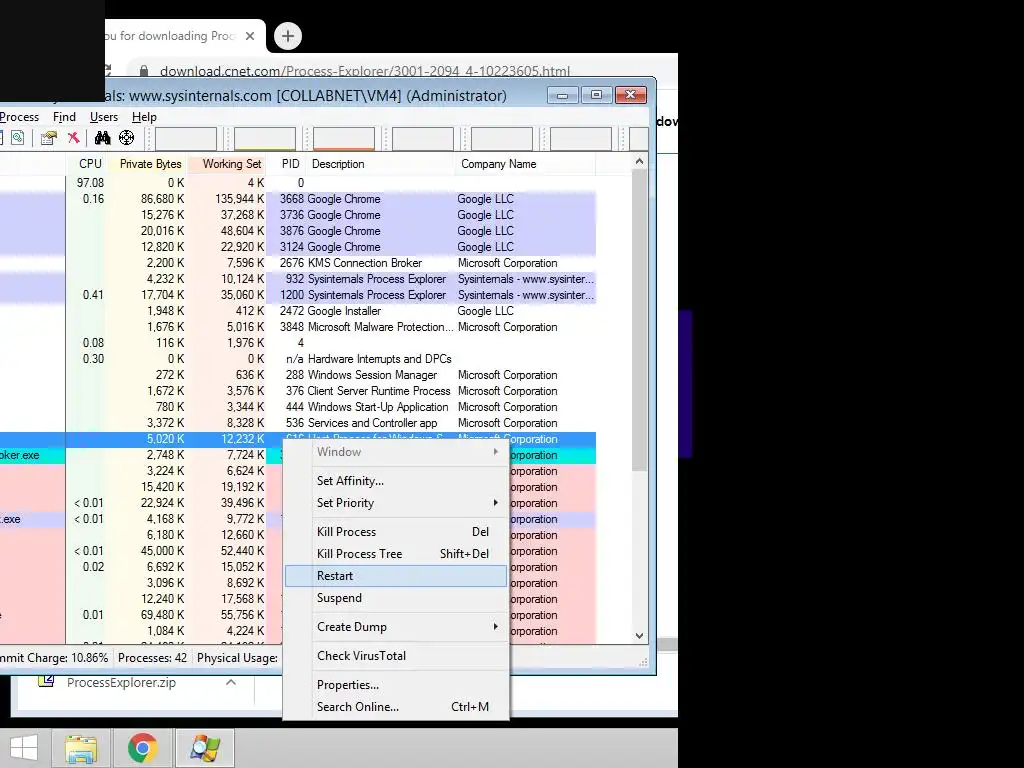Select Kill Process Tree in context menu
Image resolution: width=1024 pixels, height=768 pixels.
[x=396, y=554]
